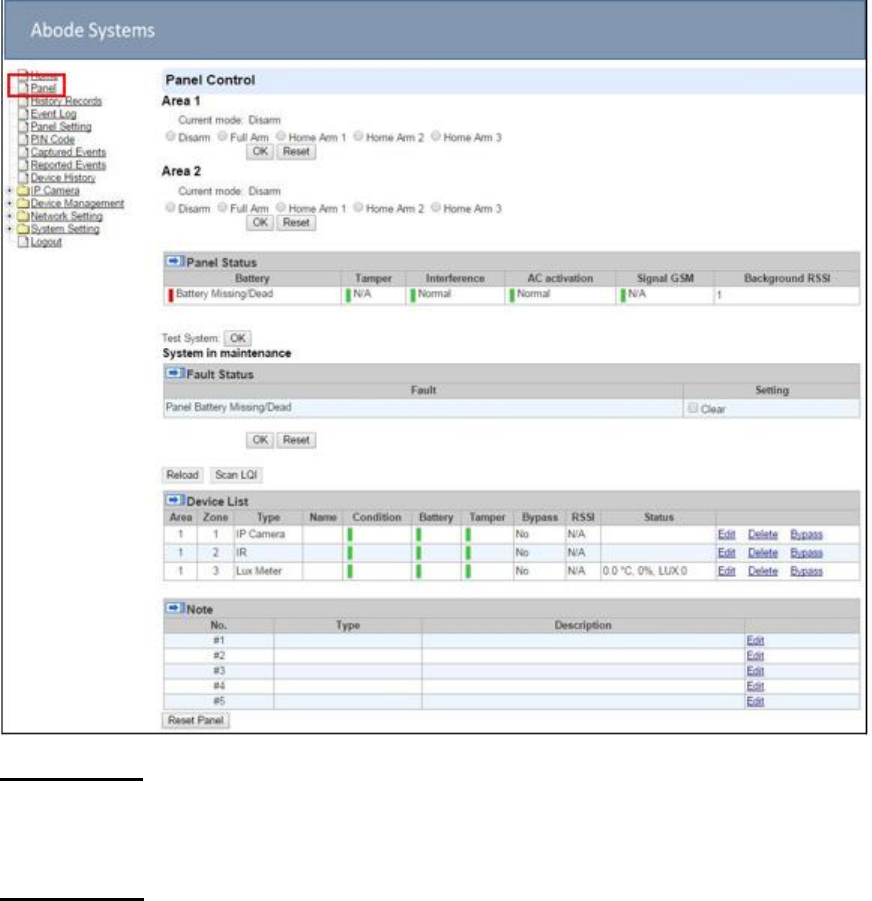The image size is (872, 901).
Task: Click the Fault Status arrow icon
Action: pos(175,374)
